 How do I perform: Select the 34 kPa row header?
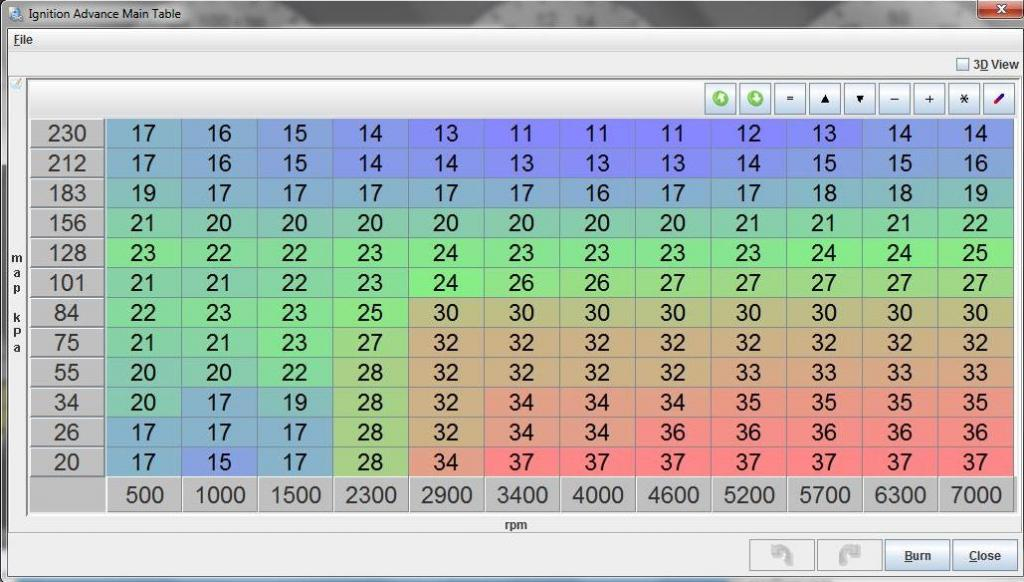(67, 402)
